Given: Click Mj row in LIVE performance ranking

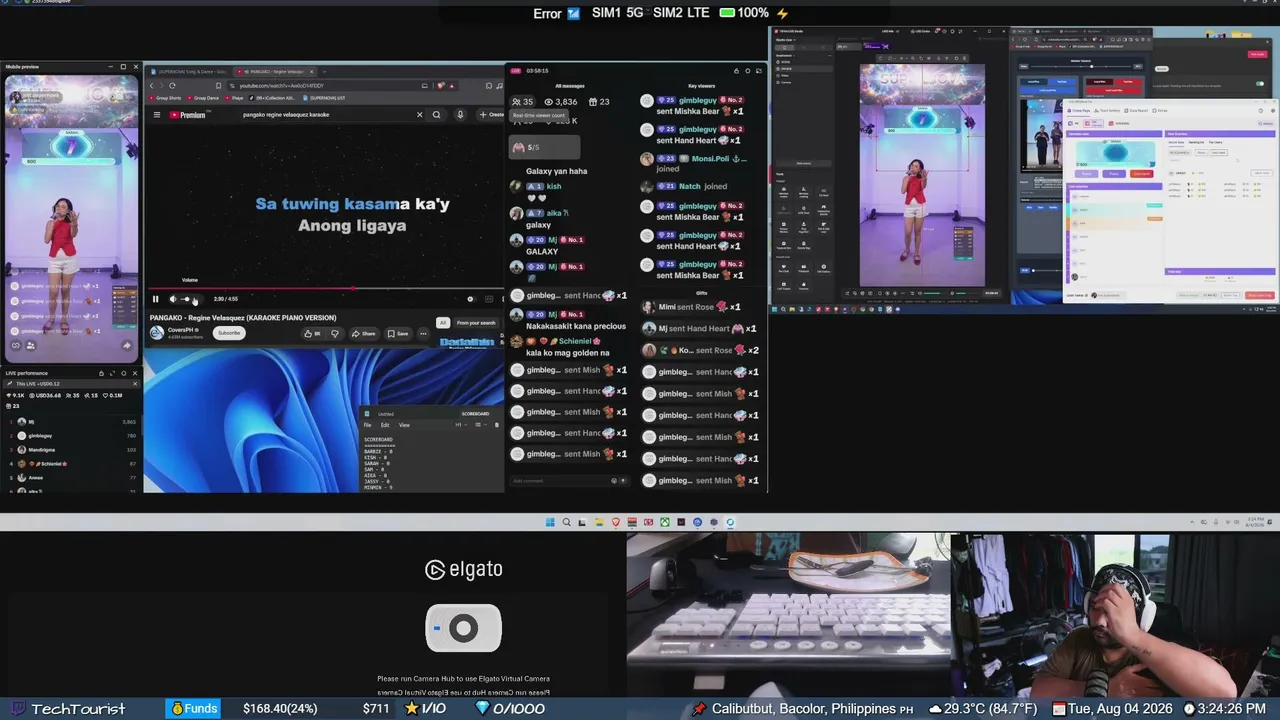Looking at the screenshot, I should point(71,422).
